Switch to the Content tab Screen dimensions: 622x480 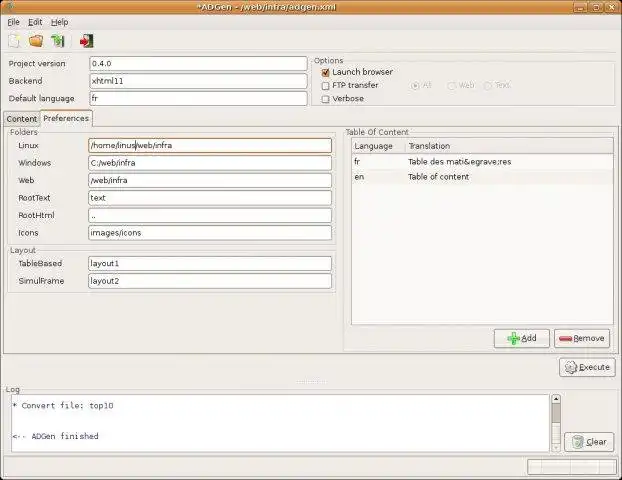[x=21, y=119]
